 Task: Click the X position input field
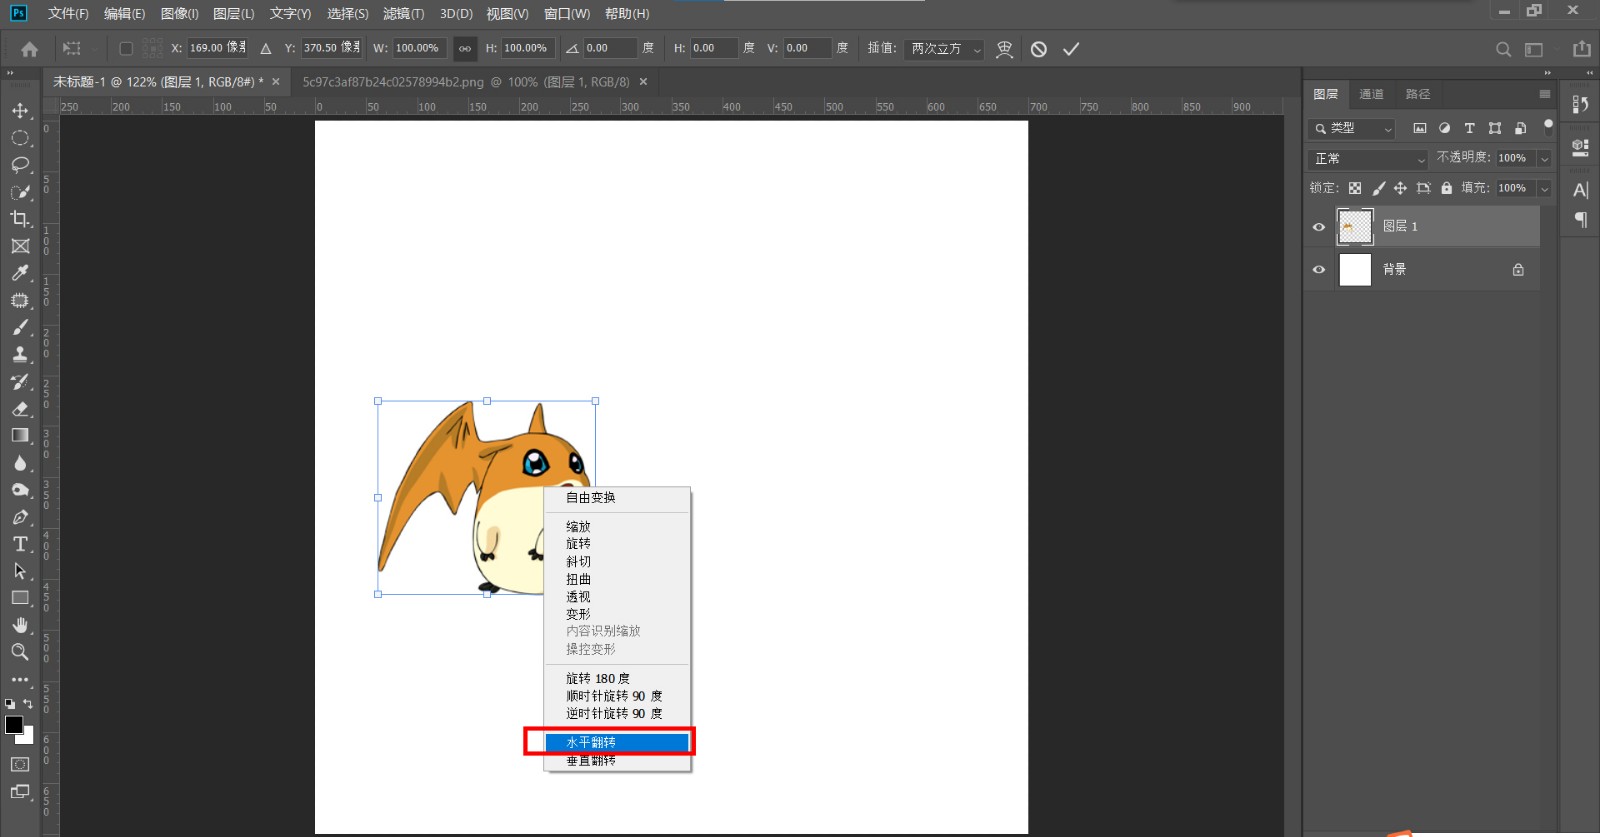tap(217, 48)
